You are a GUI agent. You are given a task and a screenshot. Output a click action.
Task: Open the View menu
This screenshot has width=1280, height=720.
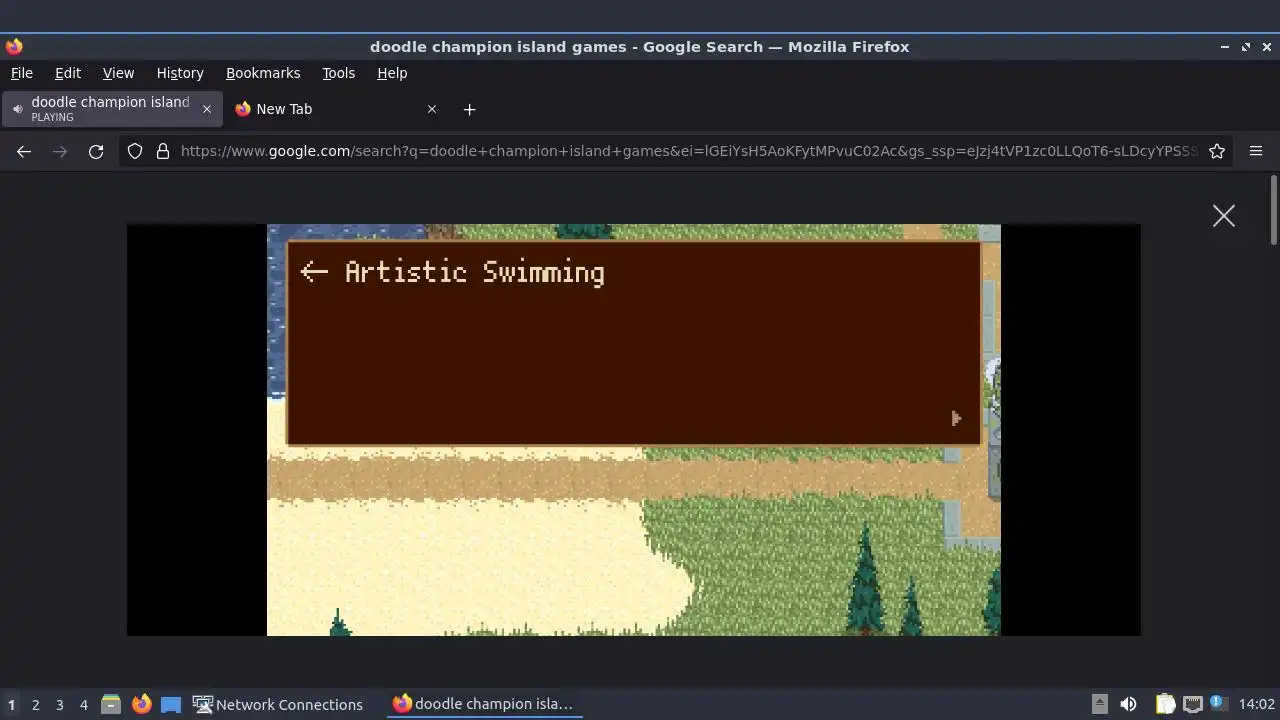(x=118, y=73)
